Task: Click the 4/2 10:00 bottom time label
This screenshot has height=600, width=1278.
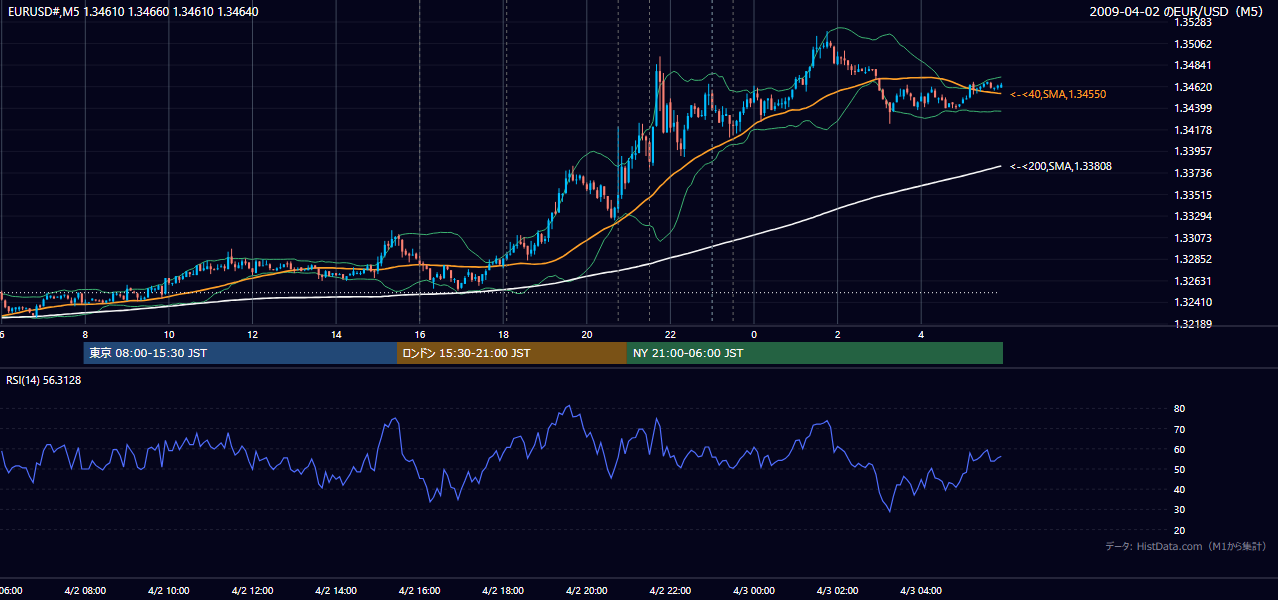Action: pyautogui.click(x=168, y=591)
